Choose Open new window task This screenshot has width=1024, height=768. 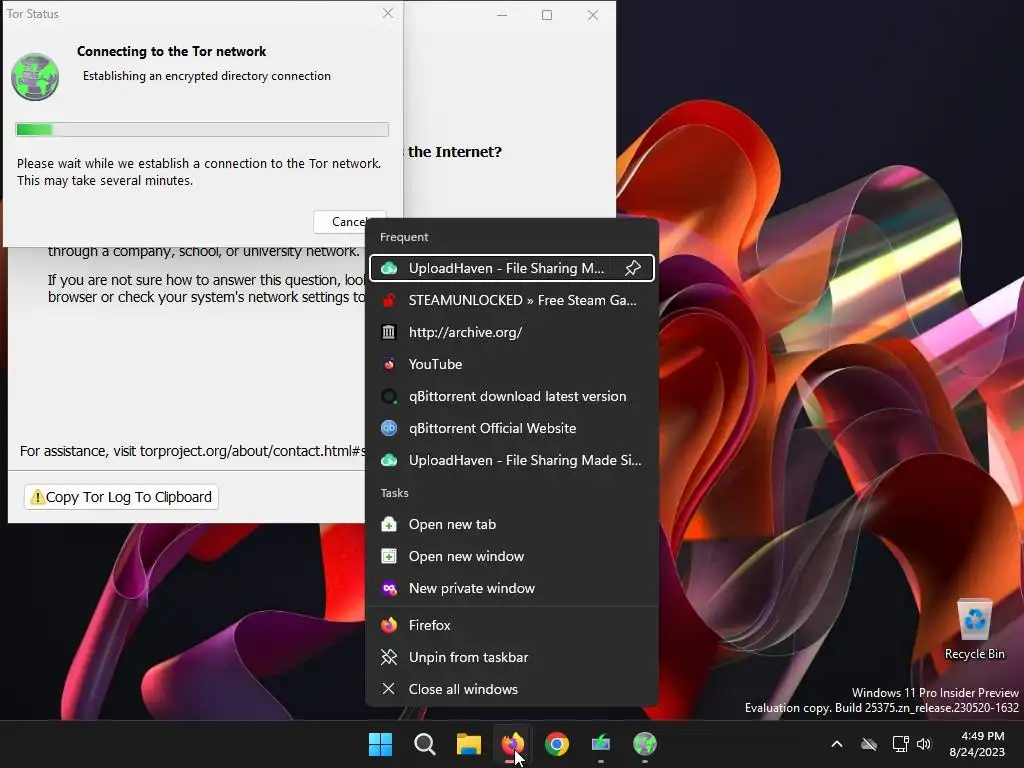click(512, 556)
